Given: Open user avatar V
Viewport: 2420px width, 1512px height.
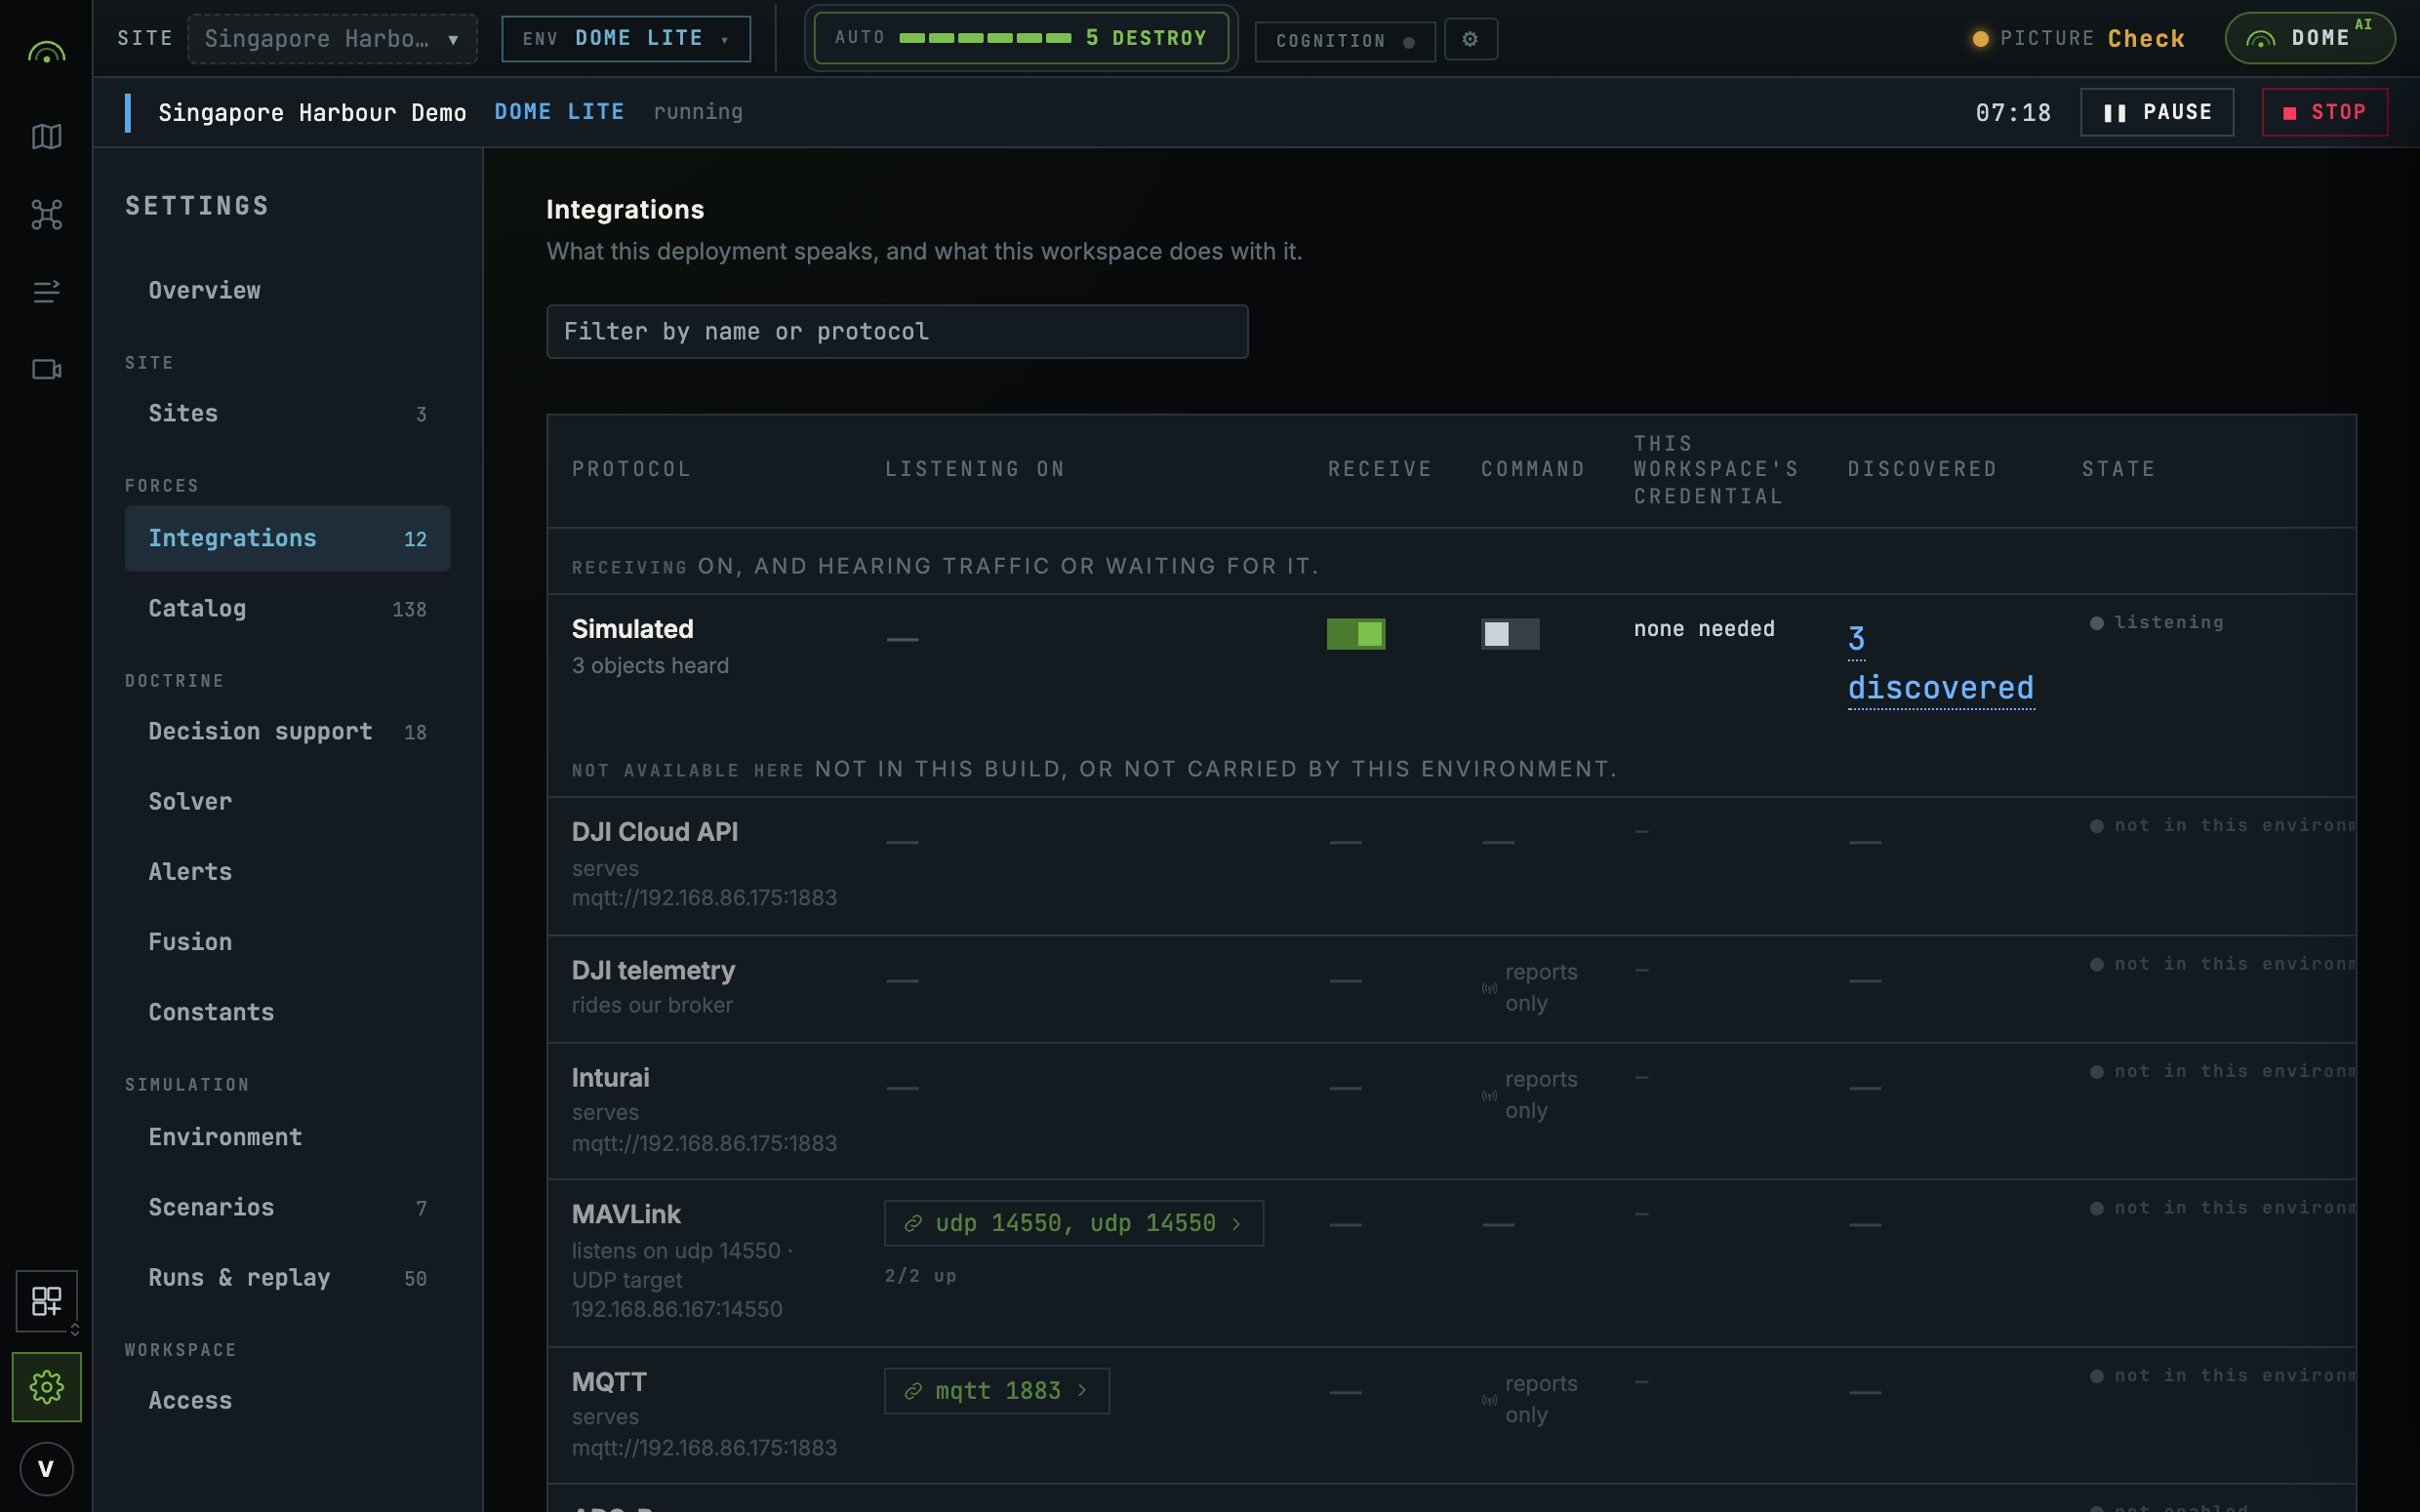Looking at the screenshot, I should [x=46, y=1468].
